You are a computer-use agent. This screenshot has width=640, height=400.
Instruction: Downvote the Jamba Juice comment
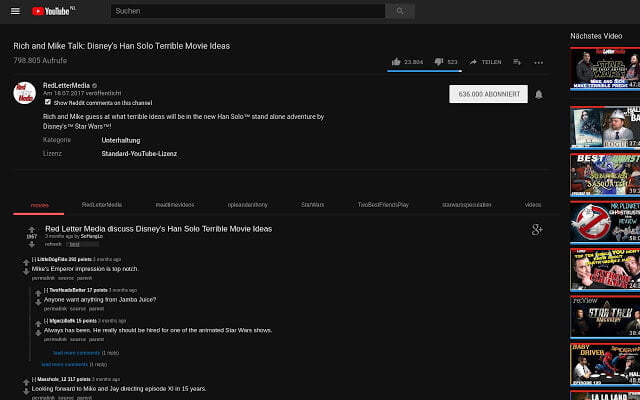38,302
